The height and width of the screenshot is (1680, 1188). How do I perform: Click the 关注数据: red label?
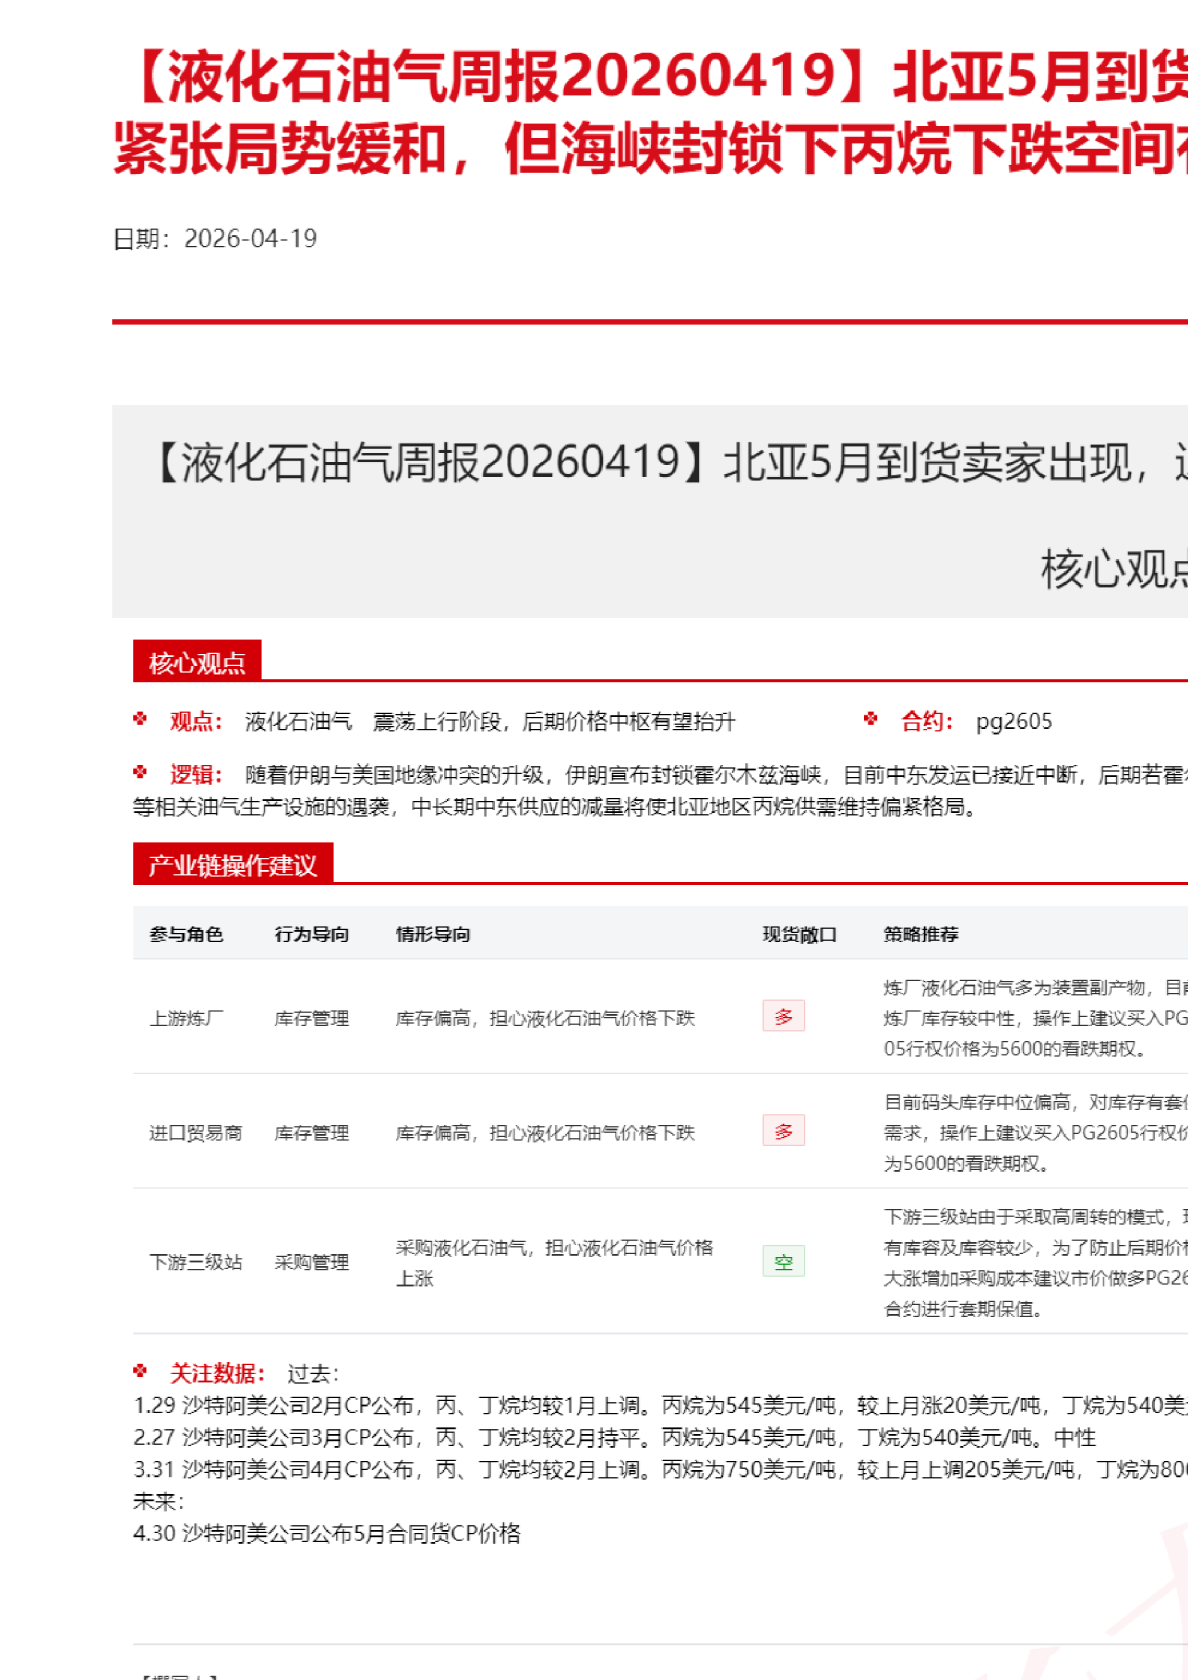pos(218,1373)
